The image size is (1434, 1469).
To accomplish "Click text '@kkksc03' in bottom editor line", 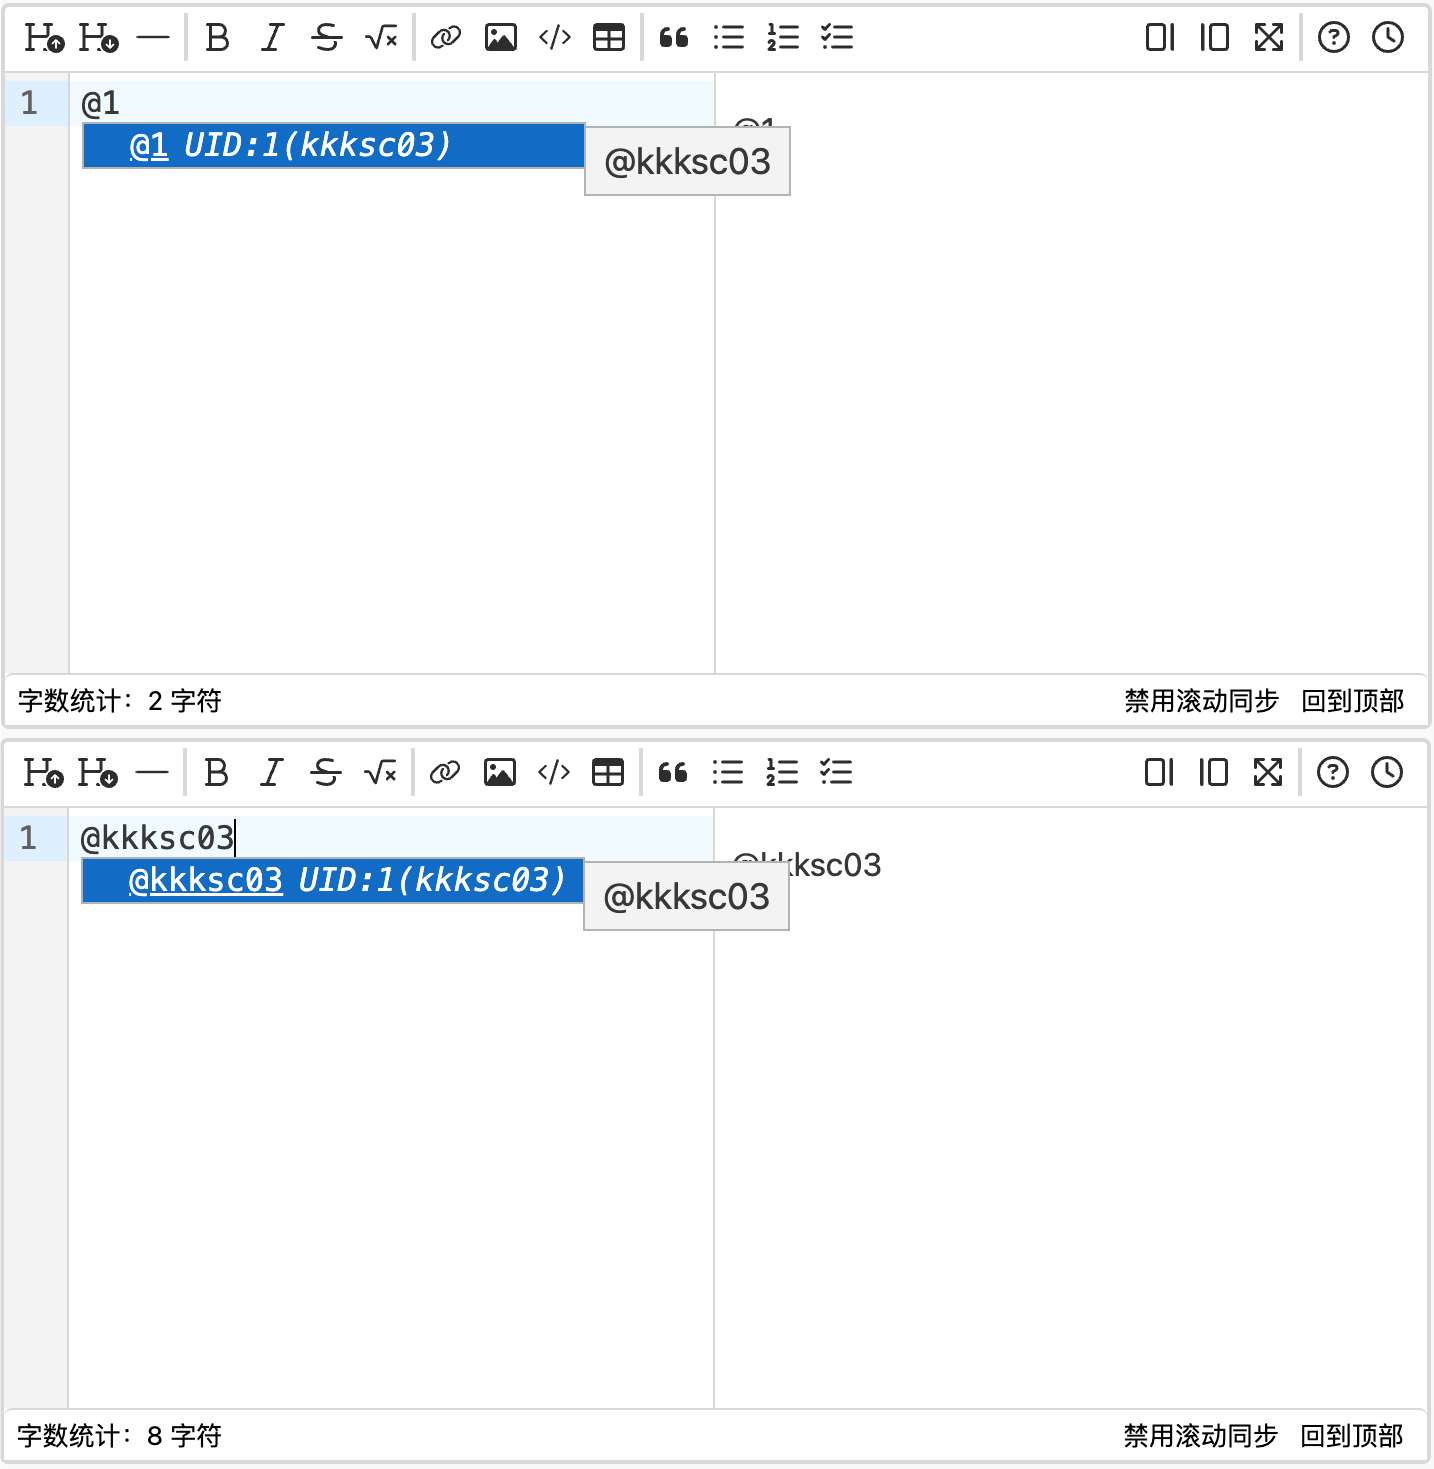I will [157, 838].
